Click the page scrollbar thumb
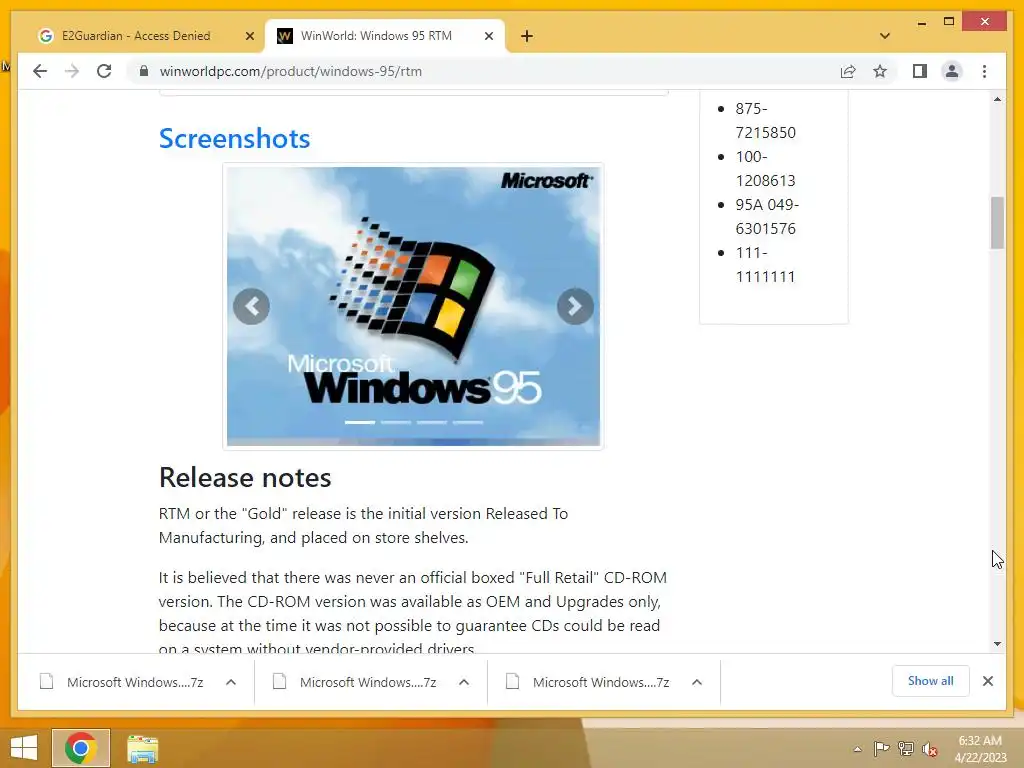 tap(997, 223)
